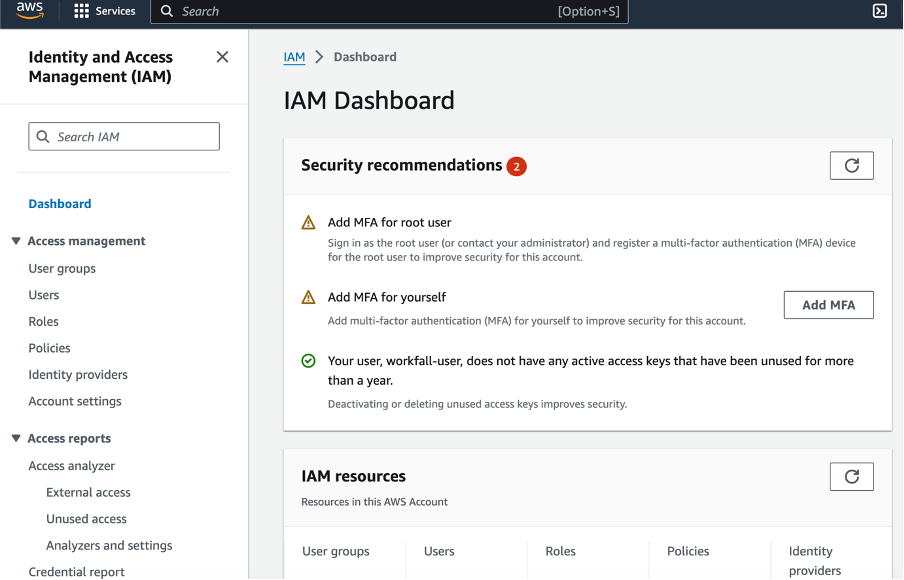Image resolution: width=904 pixels, height=580 pixels.
Task: Click Resources in this AWS Account text
Action: [374, 502]
